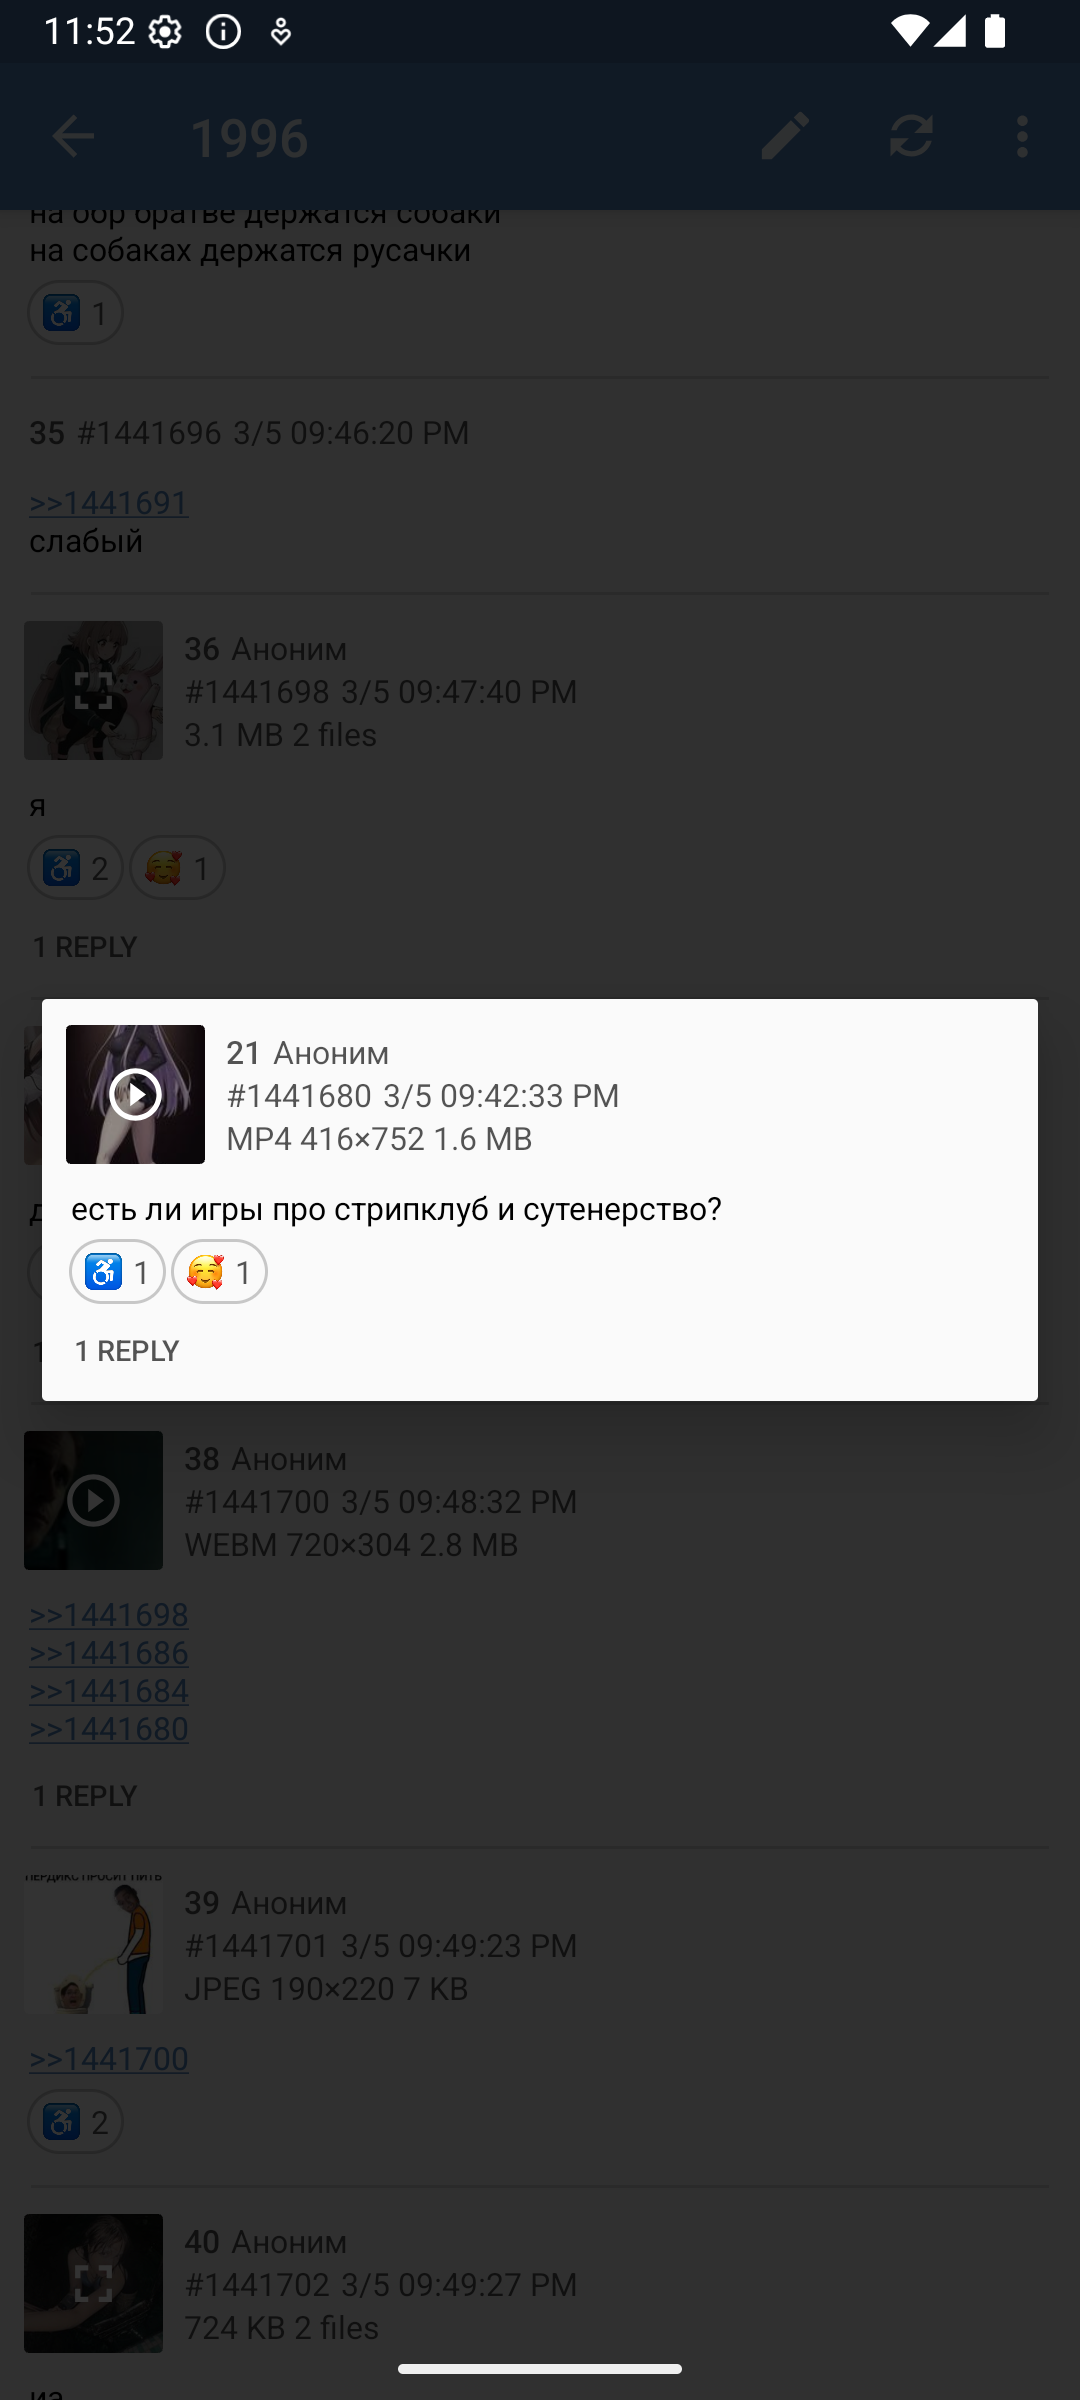
Task: Play the WEBM video thumbnail of post 38
Action: click(x=93, y=1500)
